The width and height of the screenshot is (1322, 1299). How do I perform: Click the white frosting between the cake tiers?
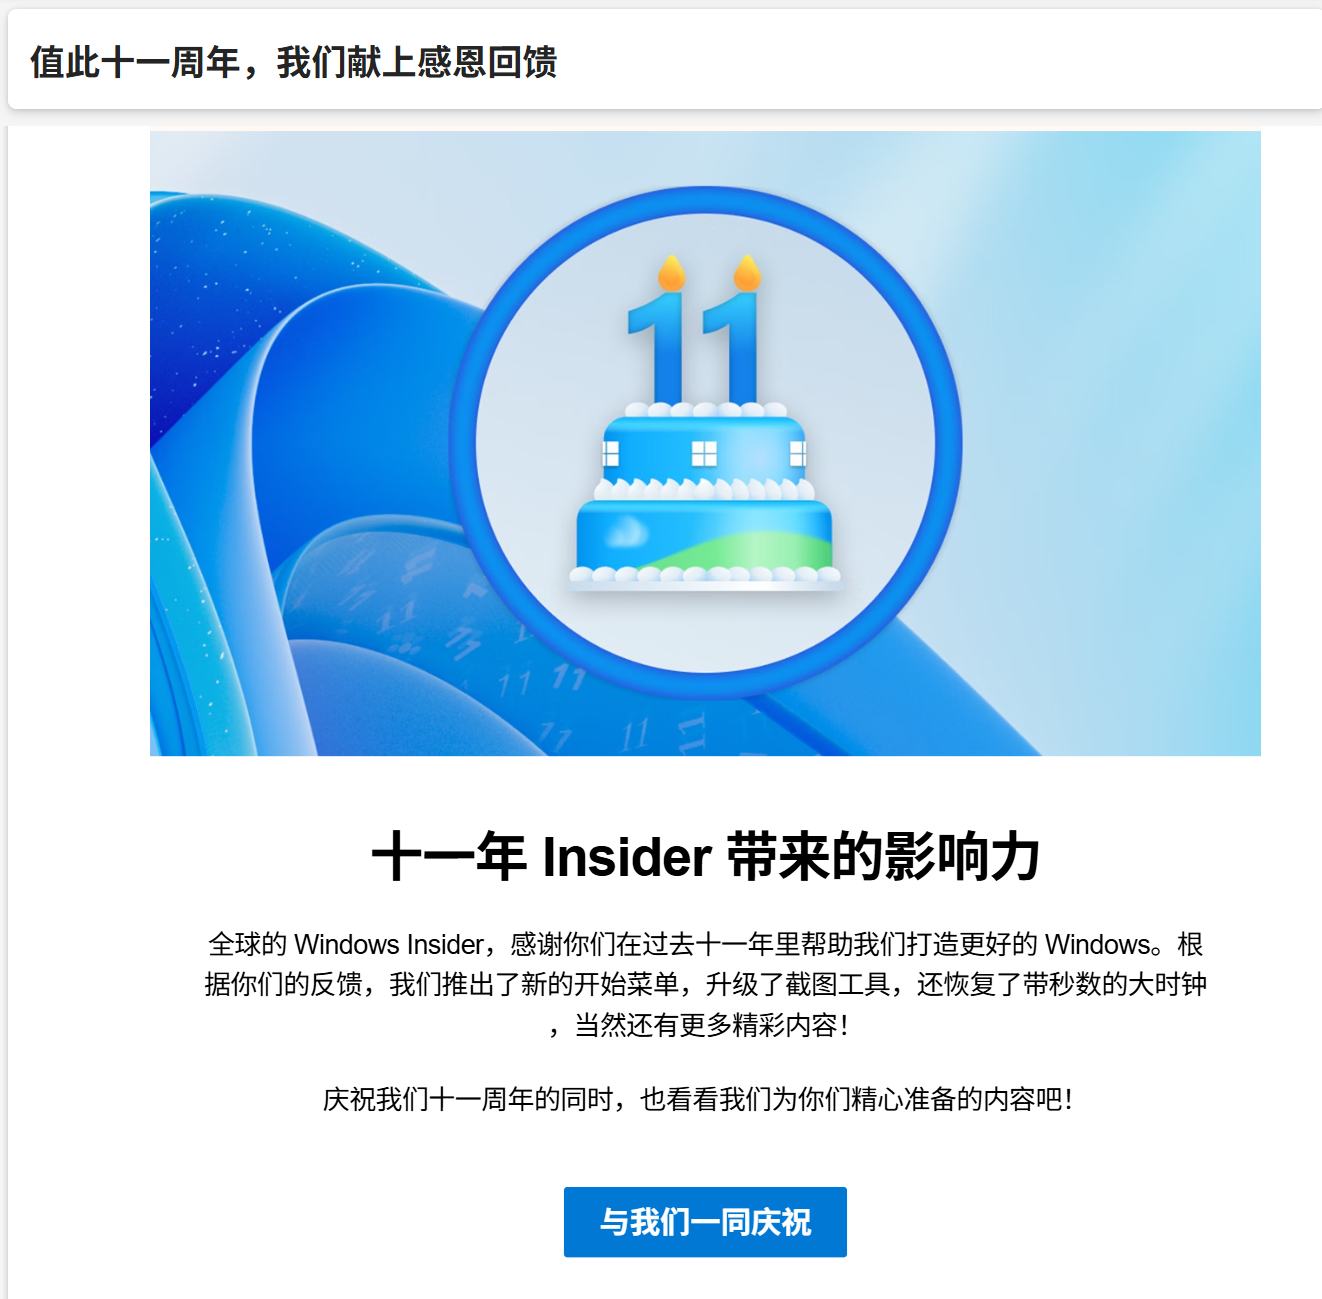[704, 489]
